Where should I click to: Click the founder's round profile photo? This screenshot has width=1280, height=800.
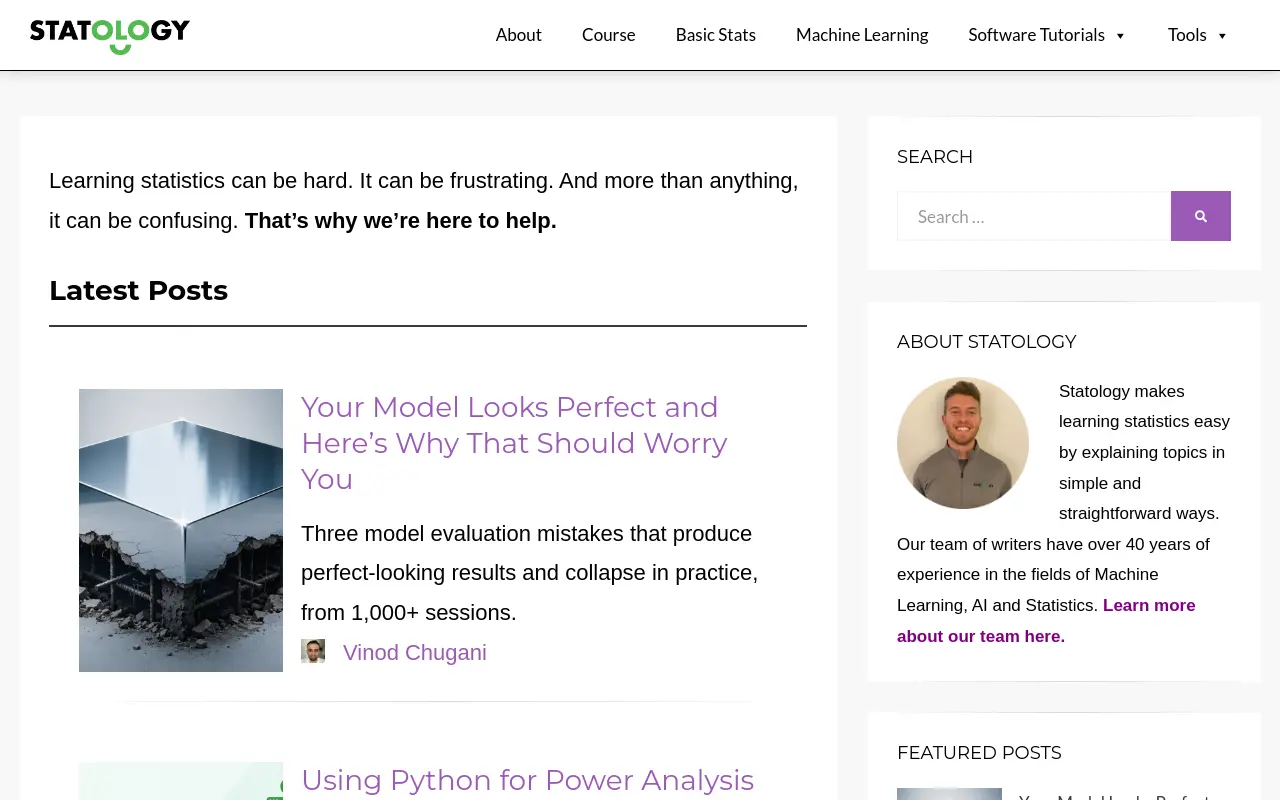click(963, 443)
